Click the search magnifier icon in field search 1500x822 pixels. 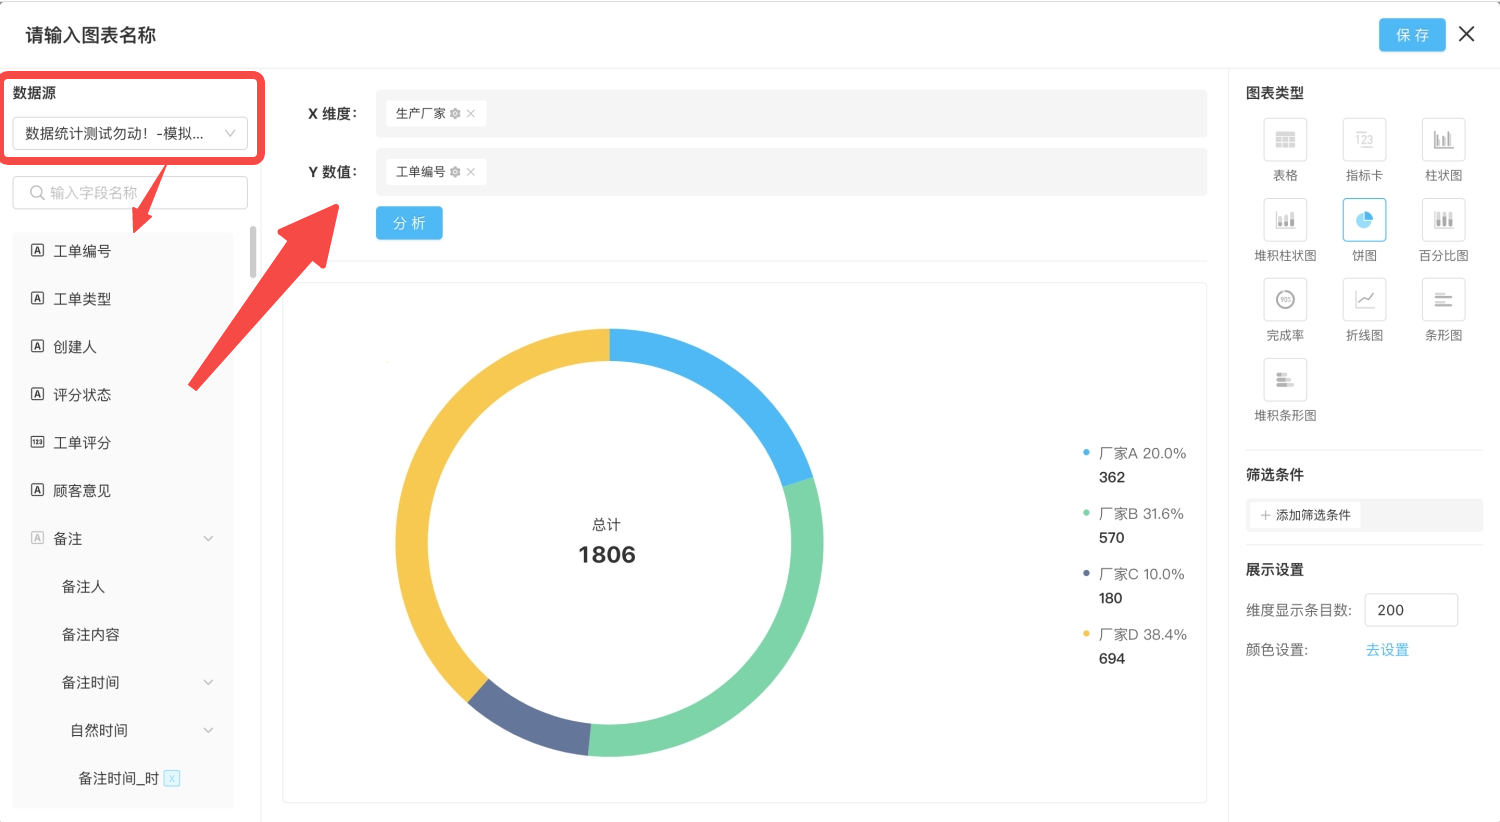point(37,193)
